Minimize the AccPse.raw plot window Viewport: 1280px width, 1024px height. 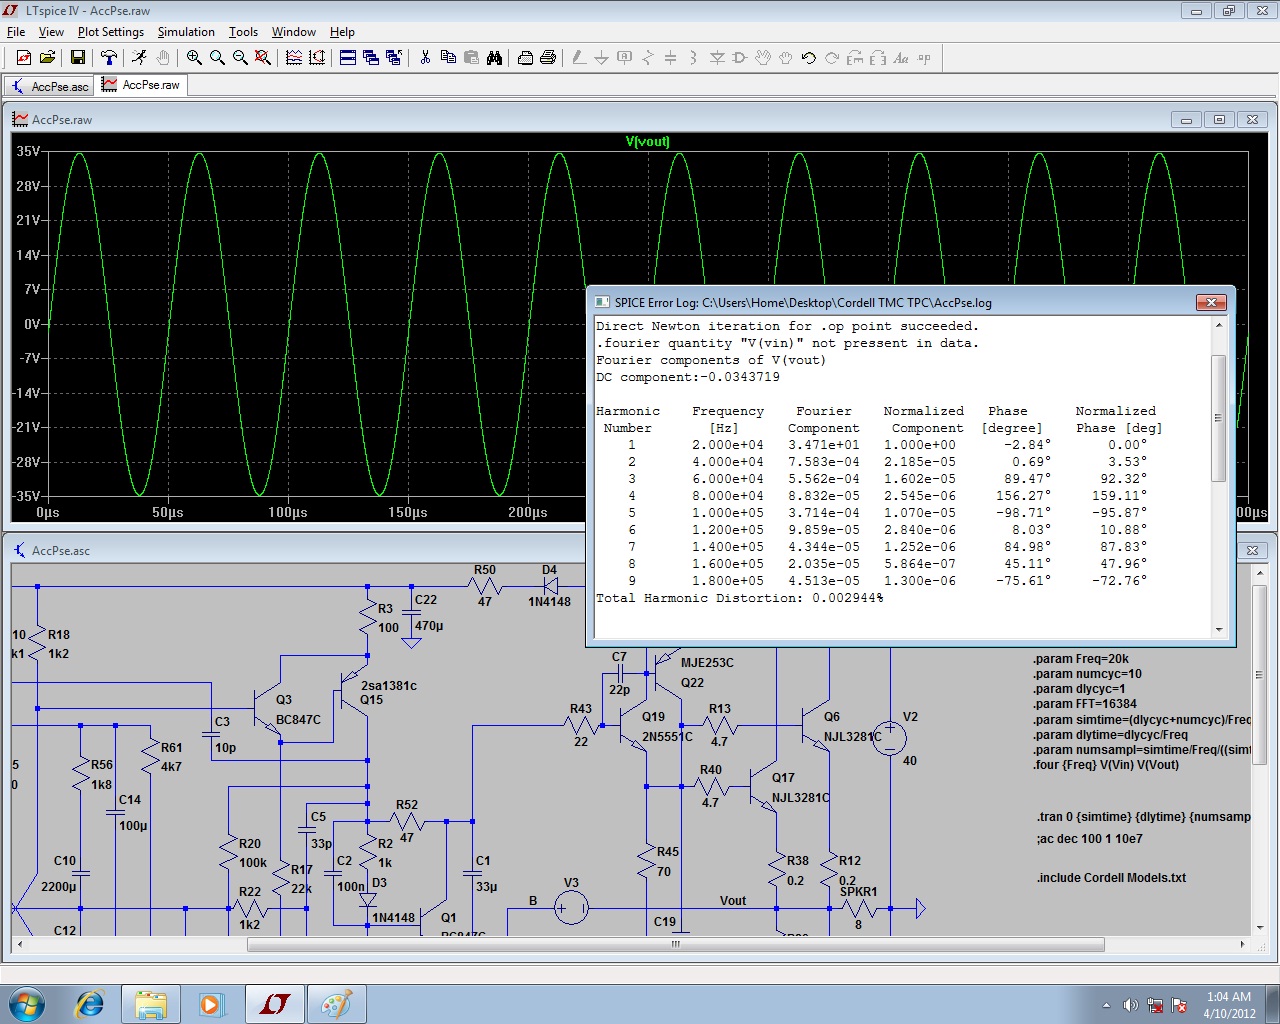pyautogui.click(x=1186, y=119)
